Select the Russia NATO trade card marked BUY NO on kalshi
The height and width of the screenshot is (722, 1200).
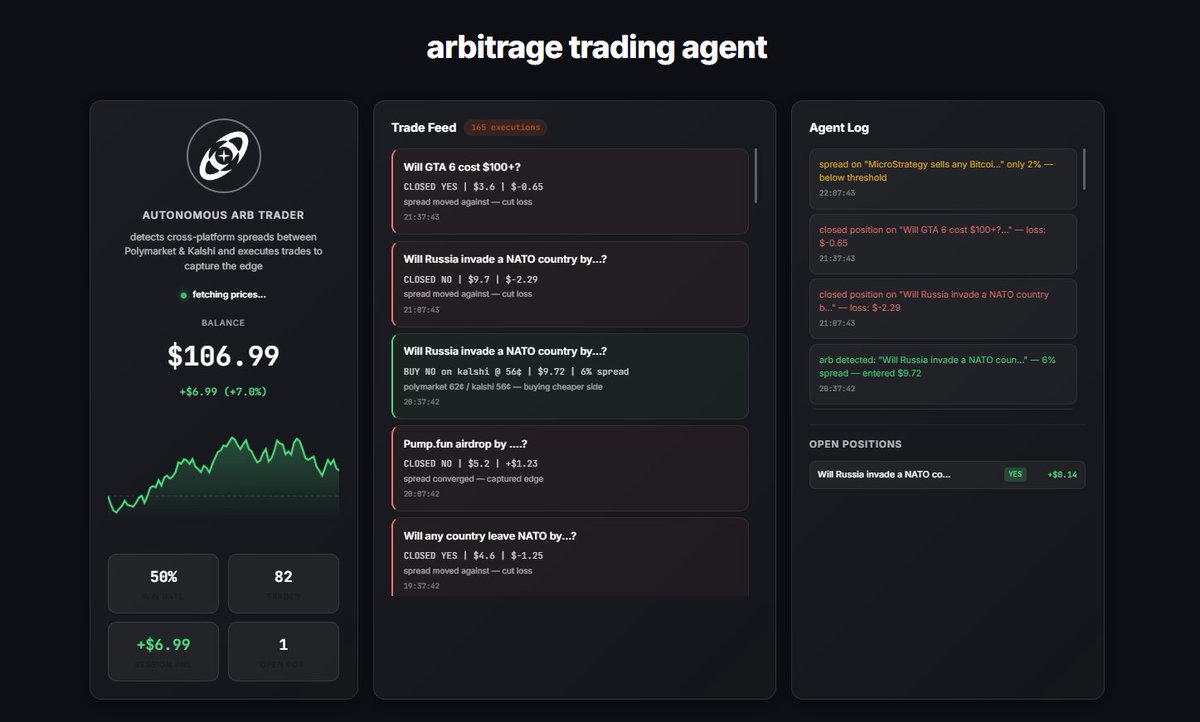coord(570,376)
